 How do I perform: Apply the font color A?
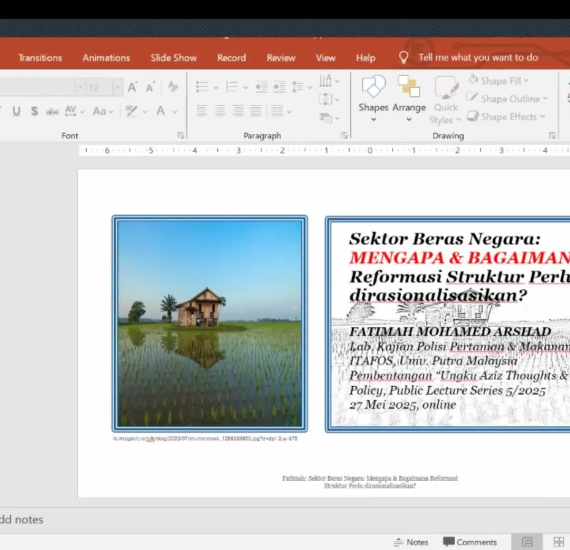161,111
